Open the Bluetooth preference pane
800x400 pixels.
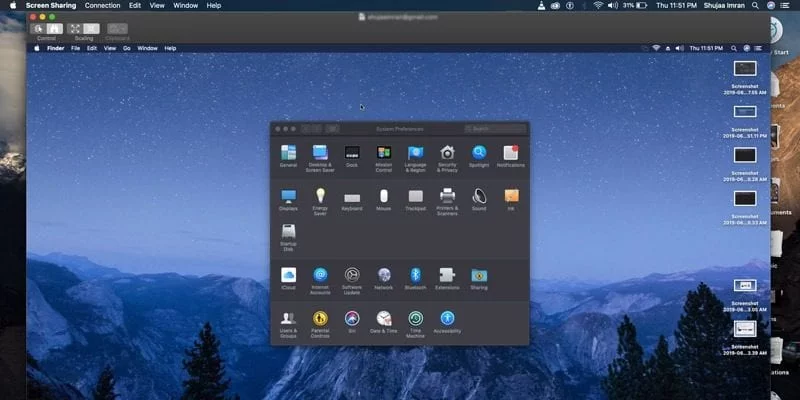[415, 275]
